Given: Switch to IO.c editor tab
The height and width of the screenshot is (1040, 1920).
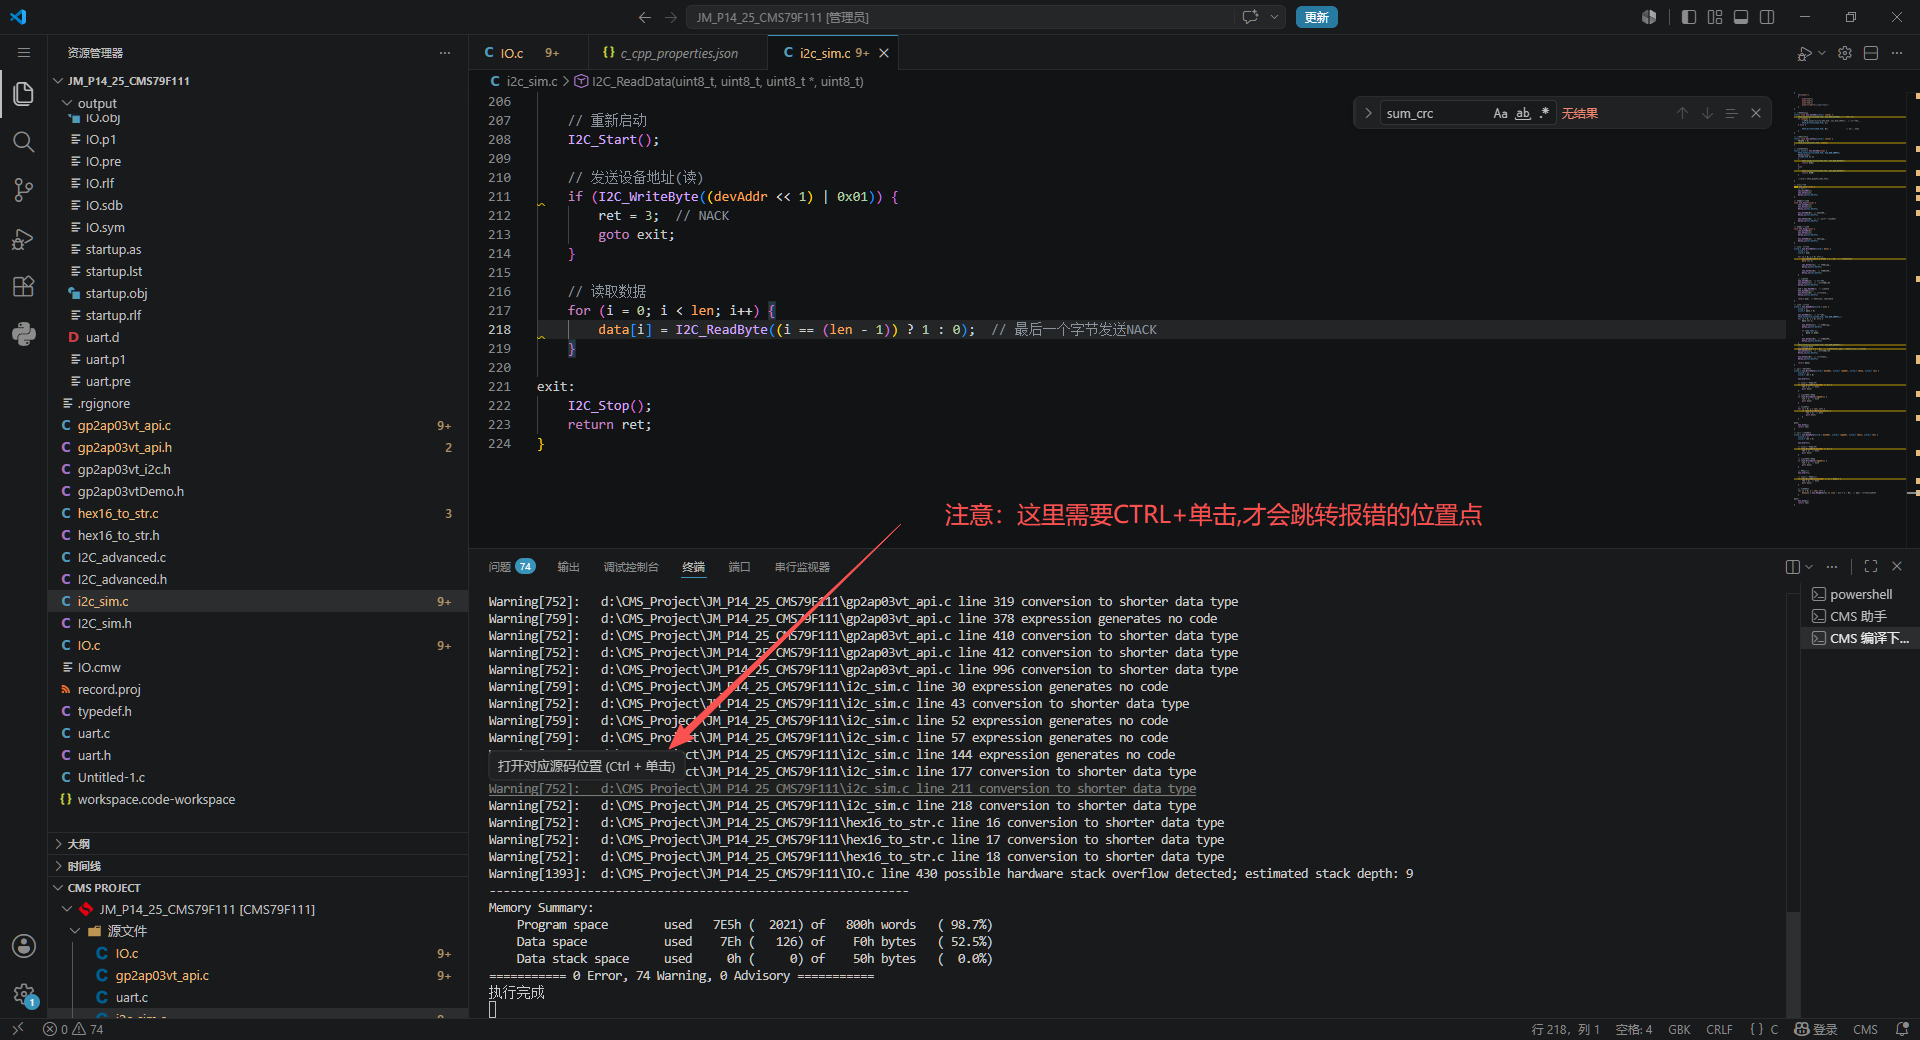Looking at the screenshot, I should pyautogui.click(x=511, y=53).
